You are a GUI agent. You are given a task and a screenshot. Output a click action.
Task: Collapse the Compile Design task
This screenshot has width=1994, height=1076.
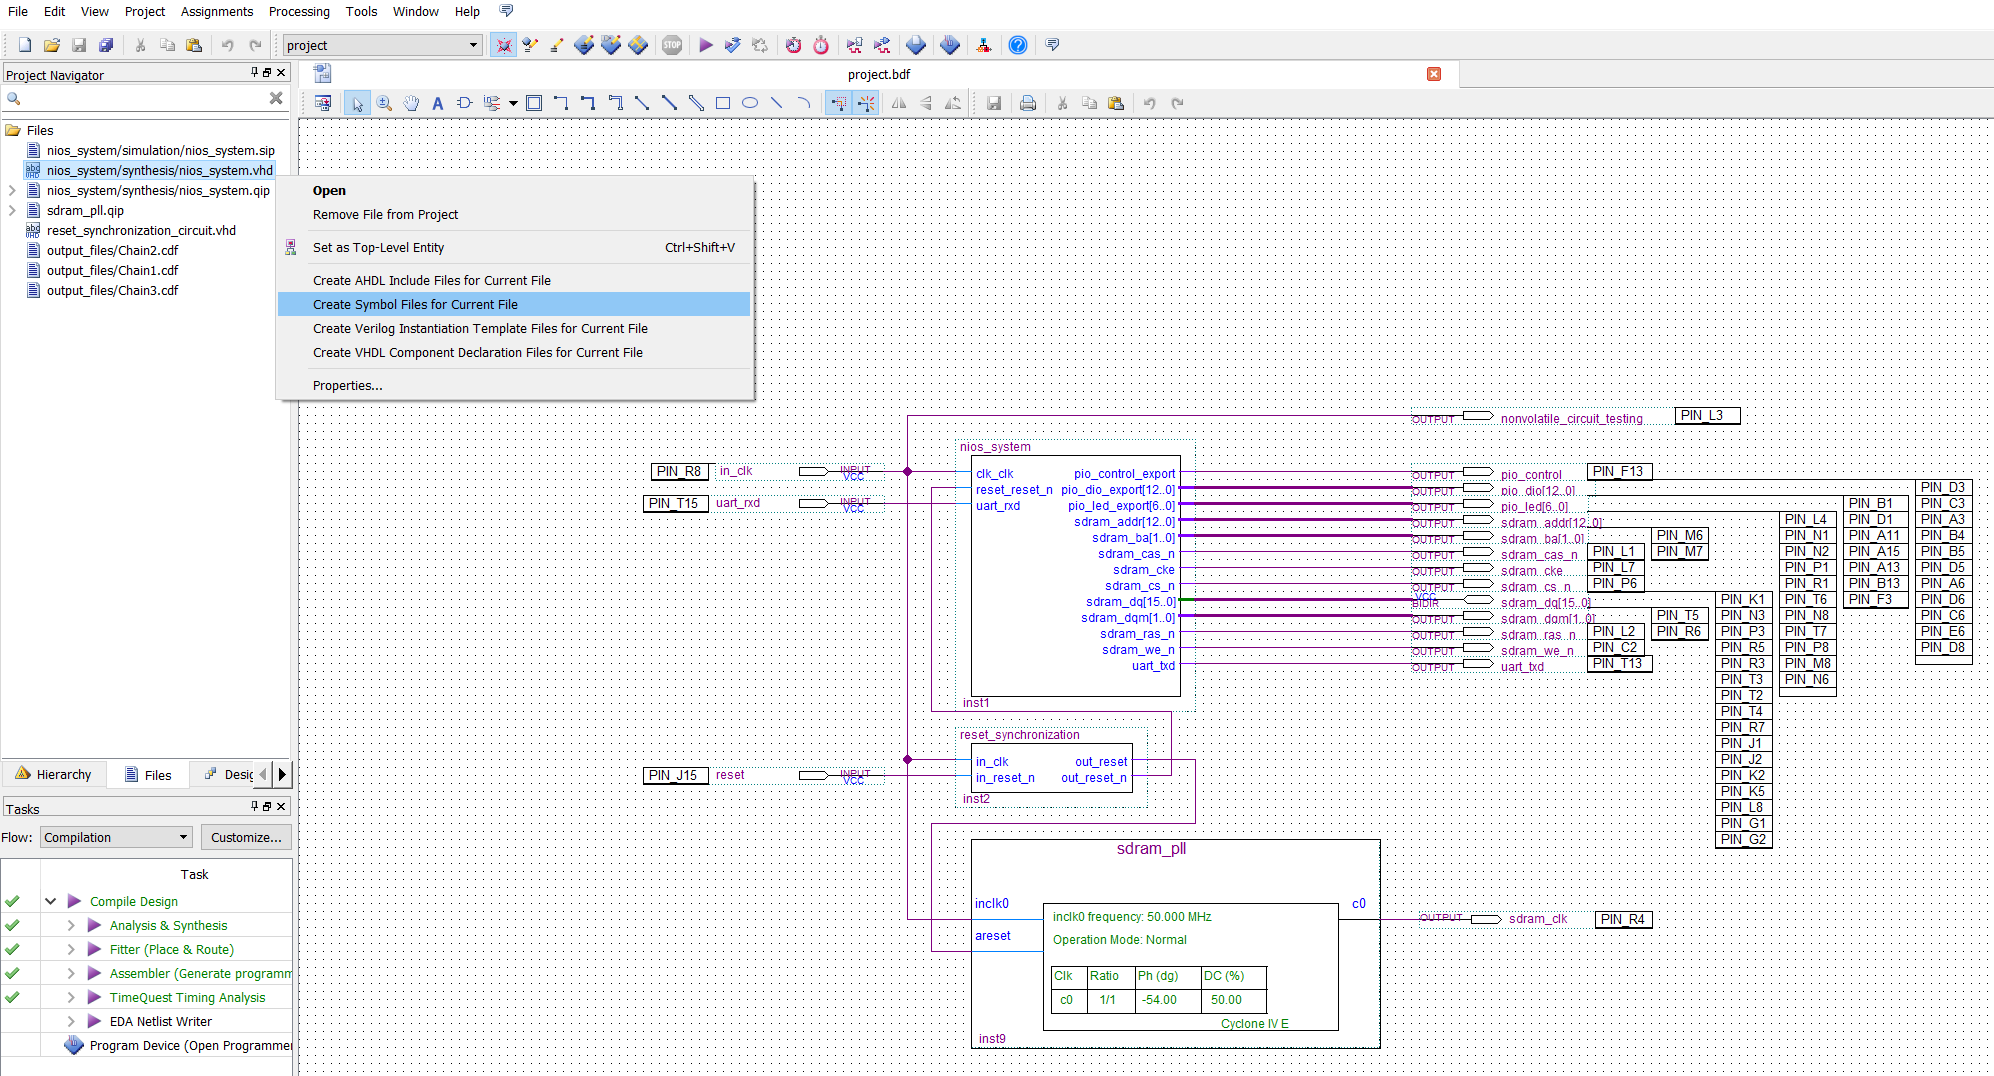pyautogui.click(x=50, y=901)
